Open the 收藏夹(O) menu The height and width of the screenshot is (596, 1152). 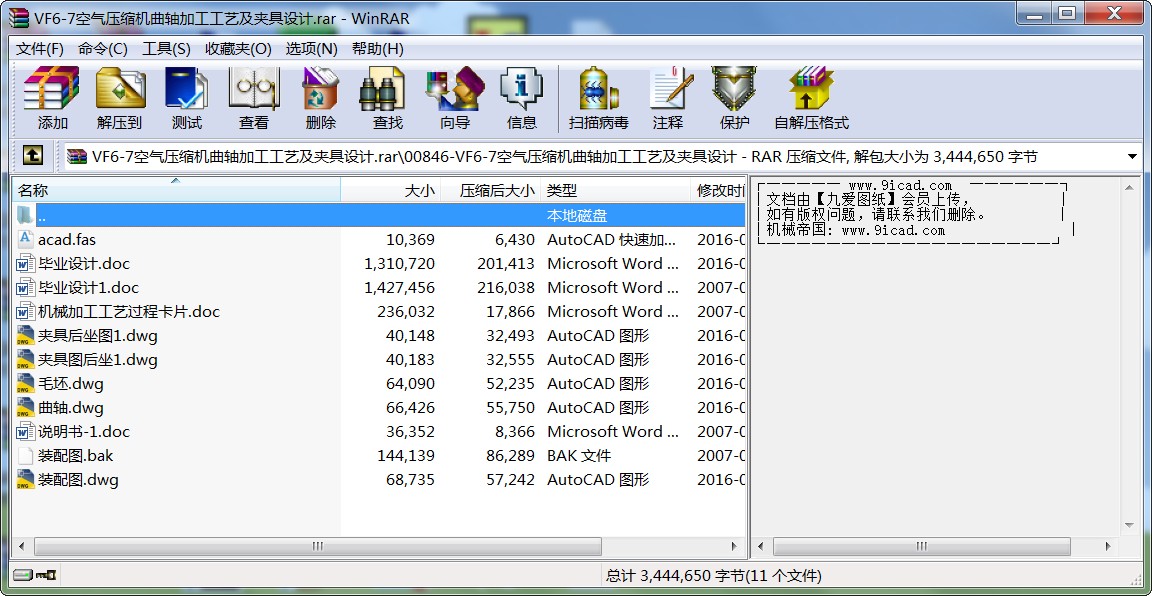[x=238, y=49]
